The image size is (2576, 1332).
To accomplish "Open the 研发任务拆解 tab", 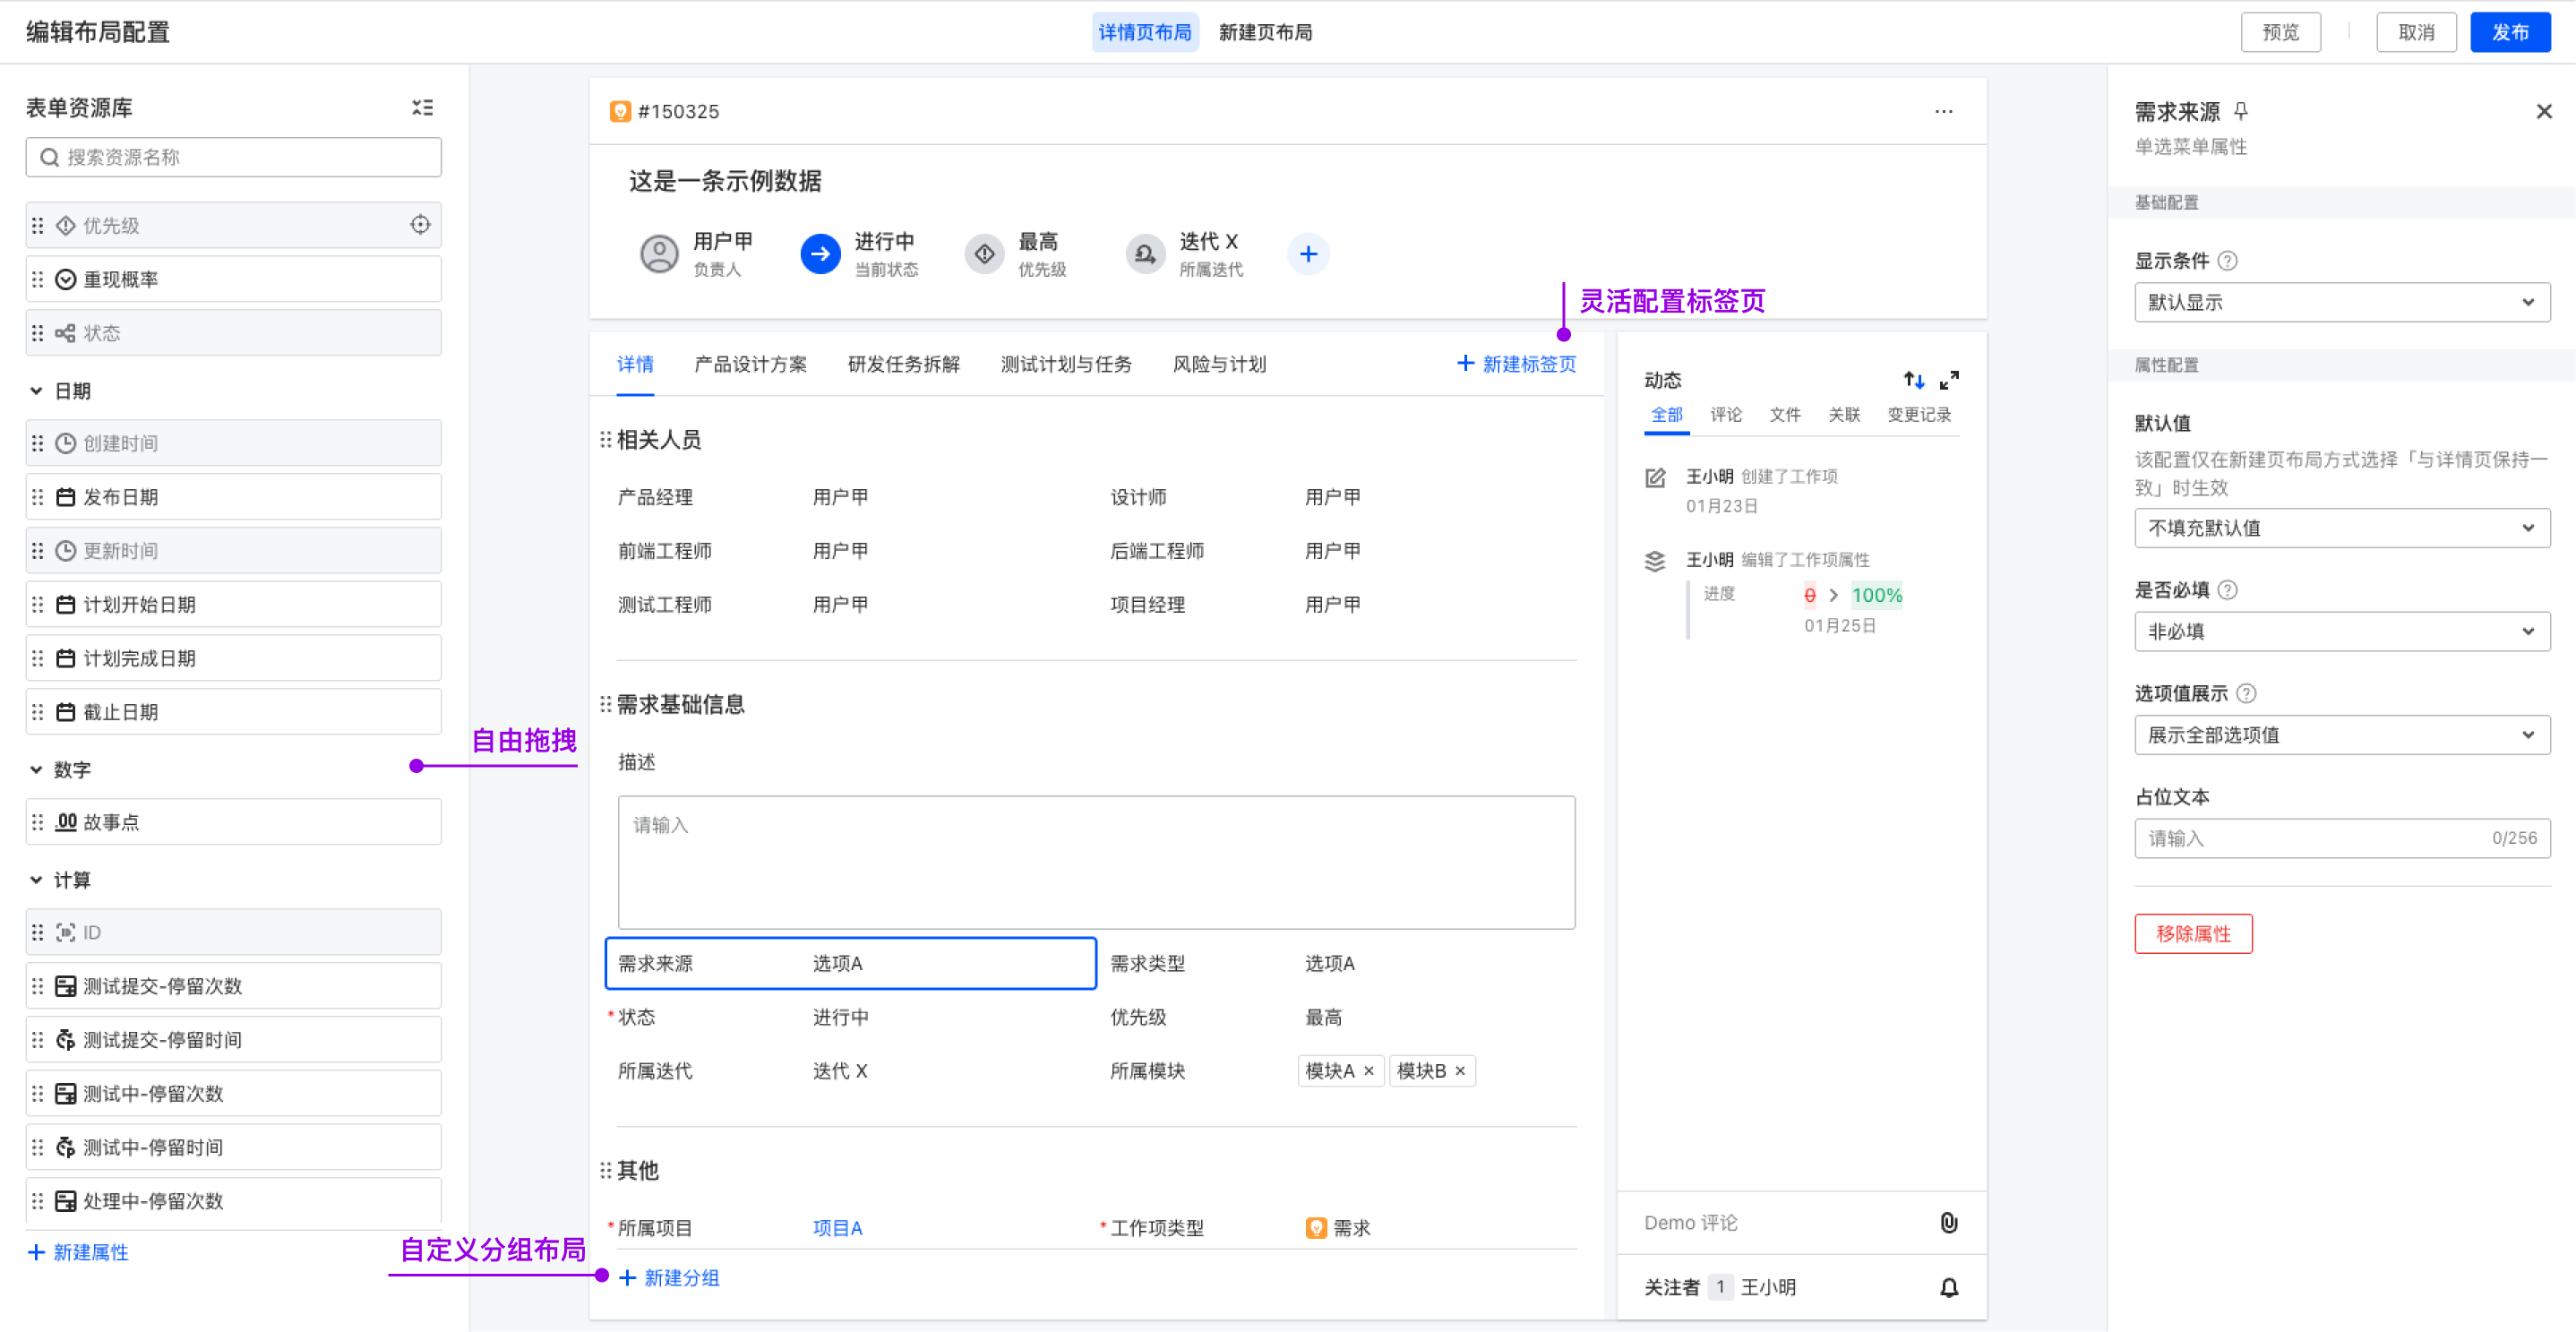I will [903, 364].
